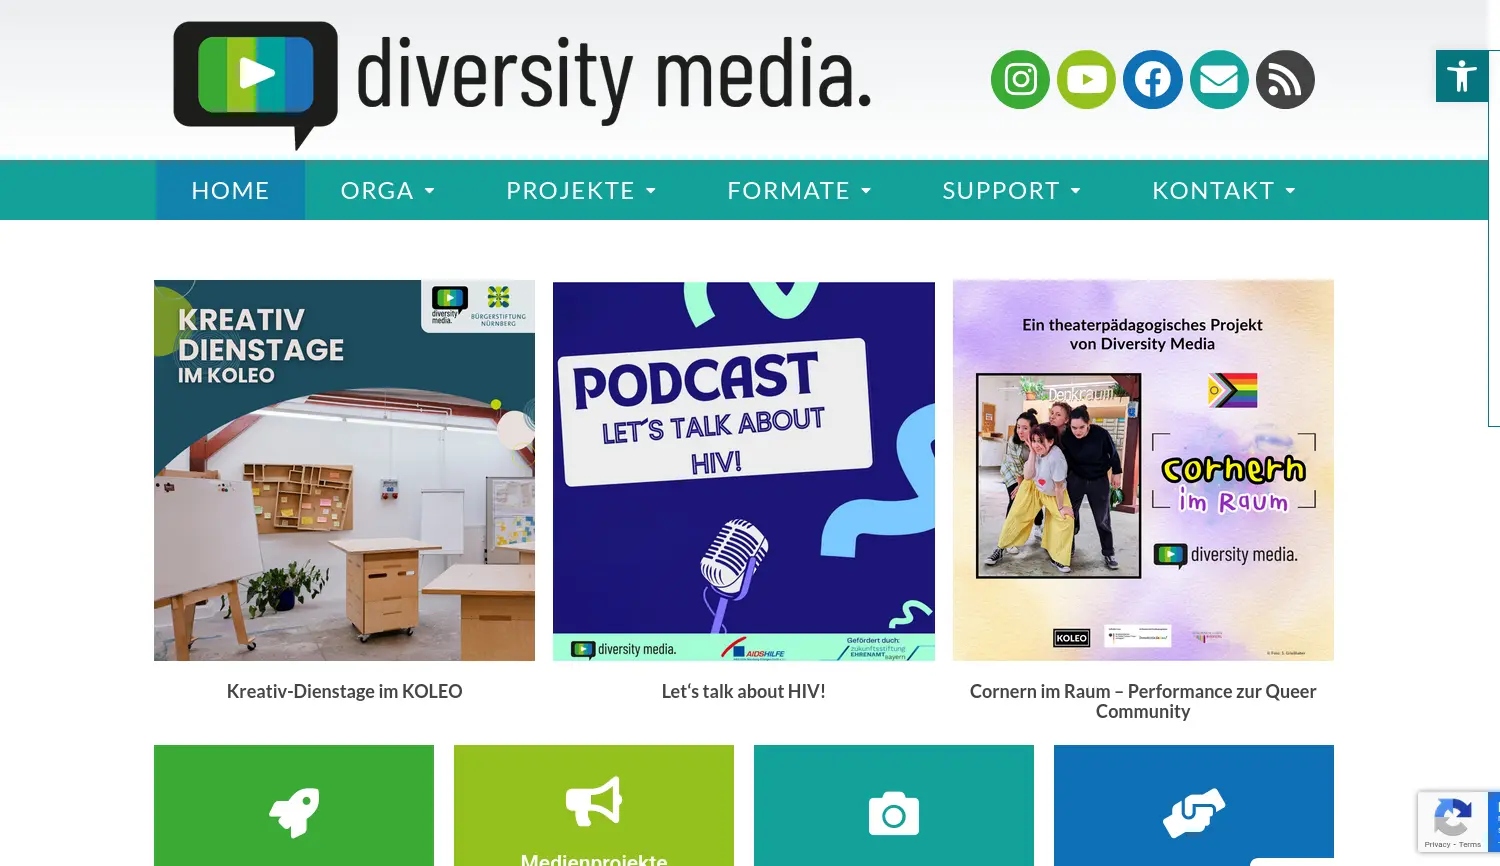
Task: Open the RSS feed icon
Action: click(1285, 80)
